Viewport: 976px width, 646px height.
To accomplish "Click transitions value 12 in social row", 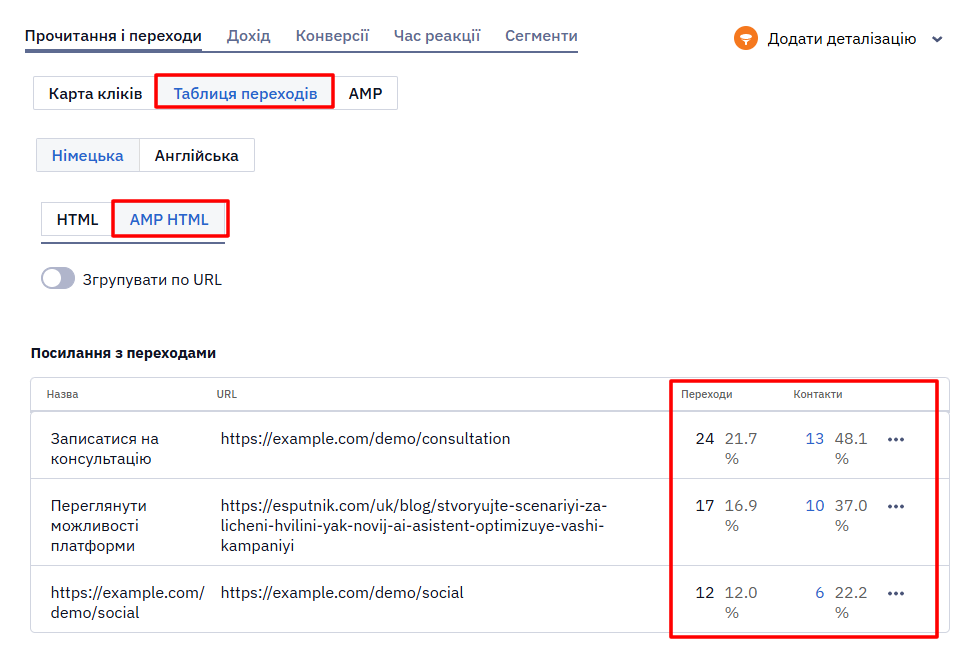I will click(x=705, y=593).
